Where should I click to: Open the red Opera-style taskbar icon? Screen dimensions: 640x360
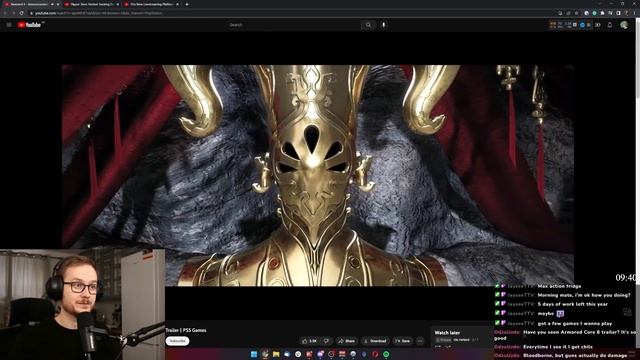[375, 354]
